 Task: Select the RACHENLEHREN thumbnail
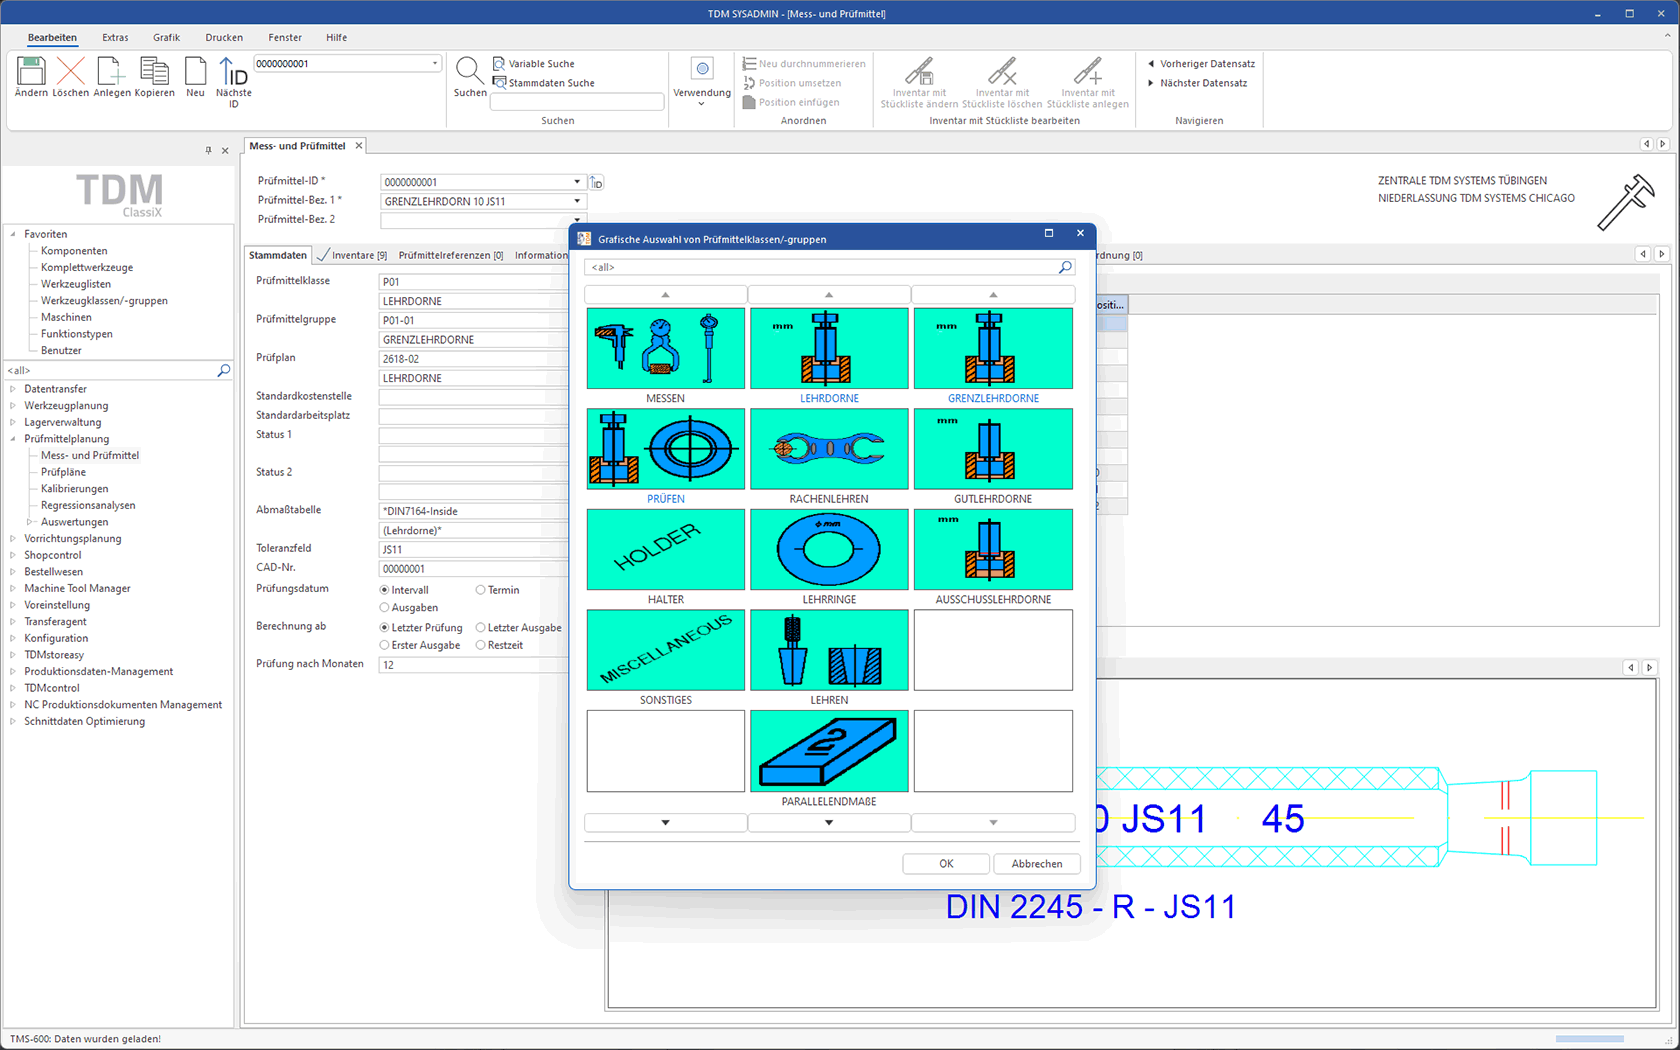click(x=829, y=449)
